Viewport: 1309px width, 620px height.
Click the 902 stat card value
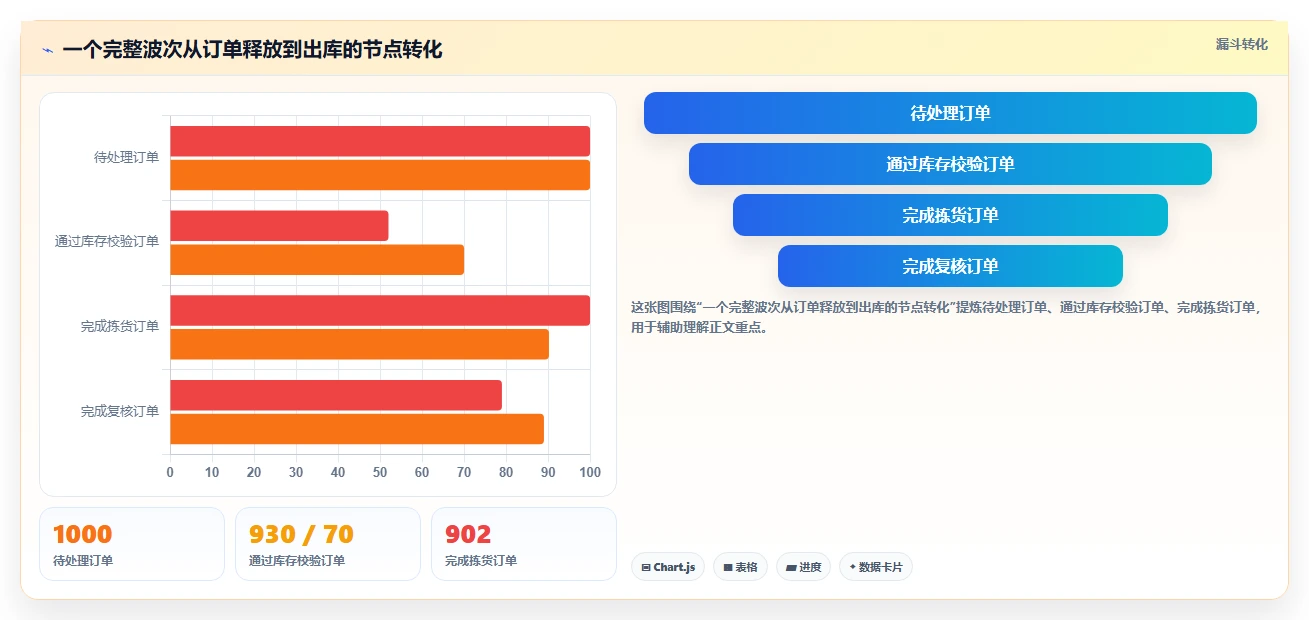click(x=468, y=534)
